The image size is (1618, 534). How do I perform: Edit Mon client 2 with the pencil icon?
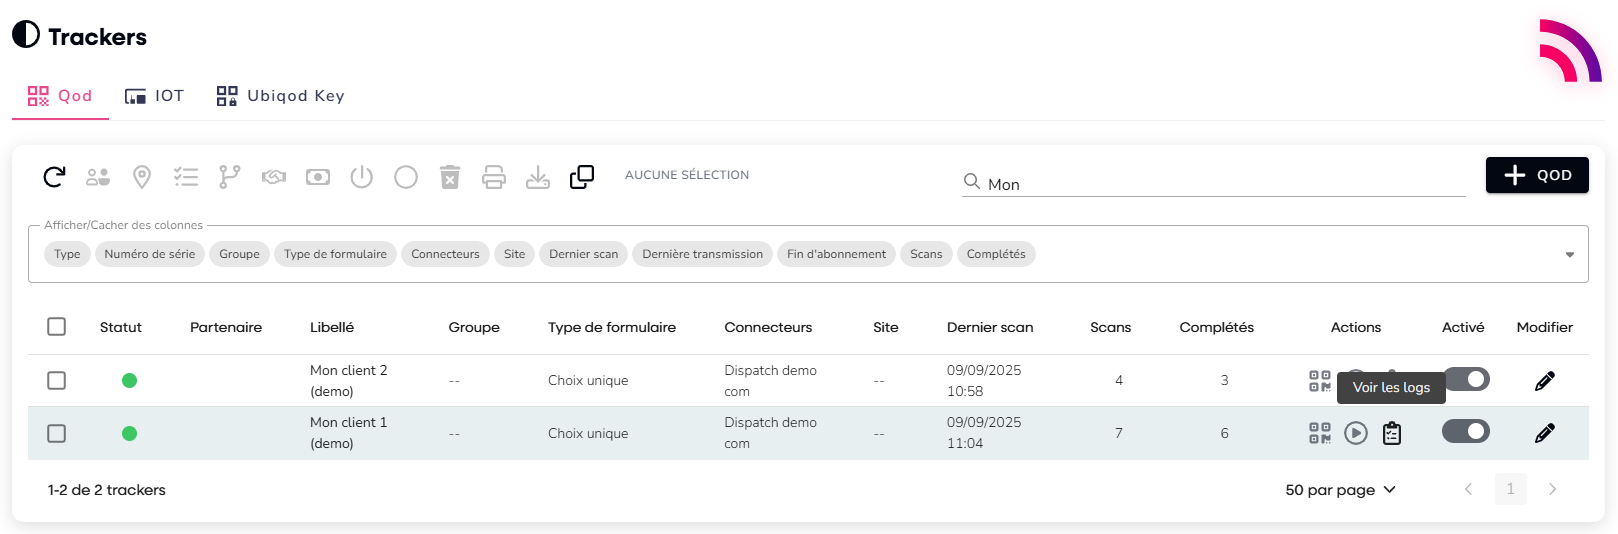(x=1544, y=381)
